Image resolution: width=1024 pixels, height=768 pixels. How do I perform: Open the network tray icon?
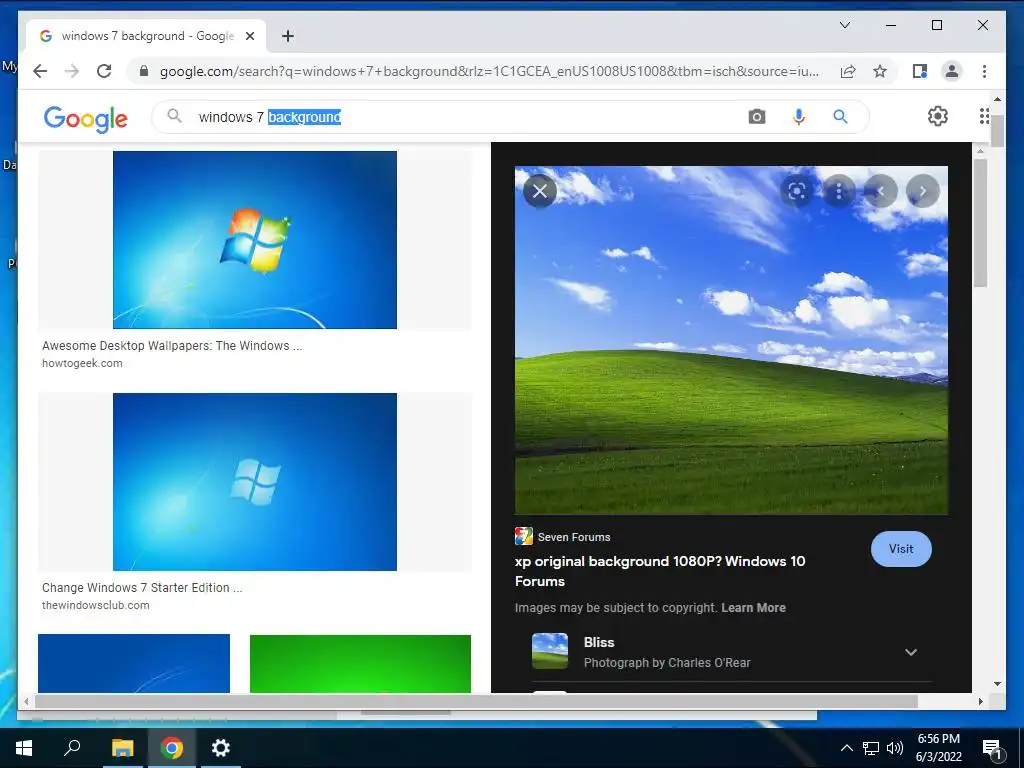(x=871, y=748)
